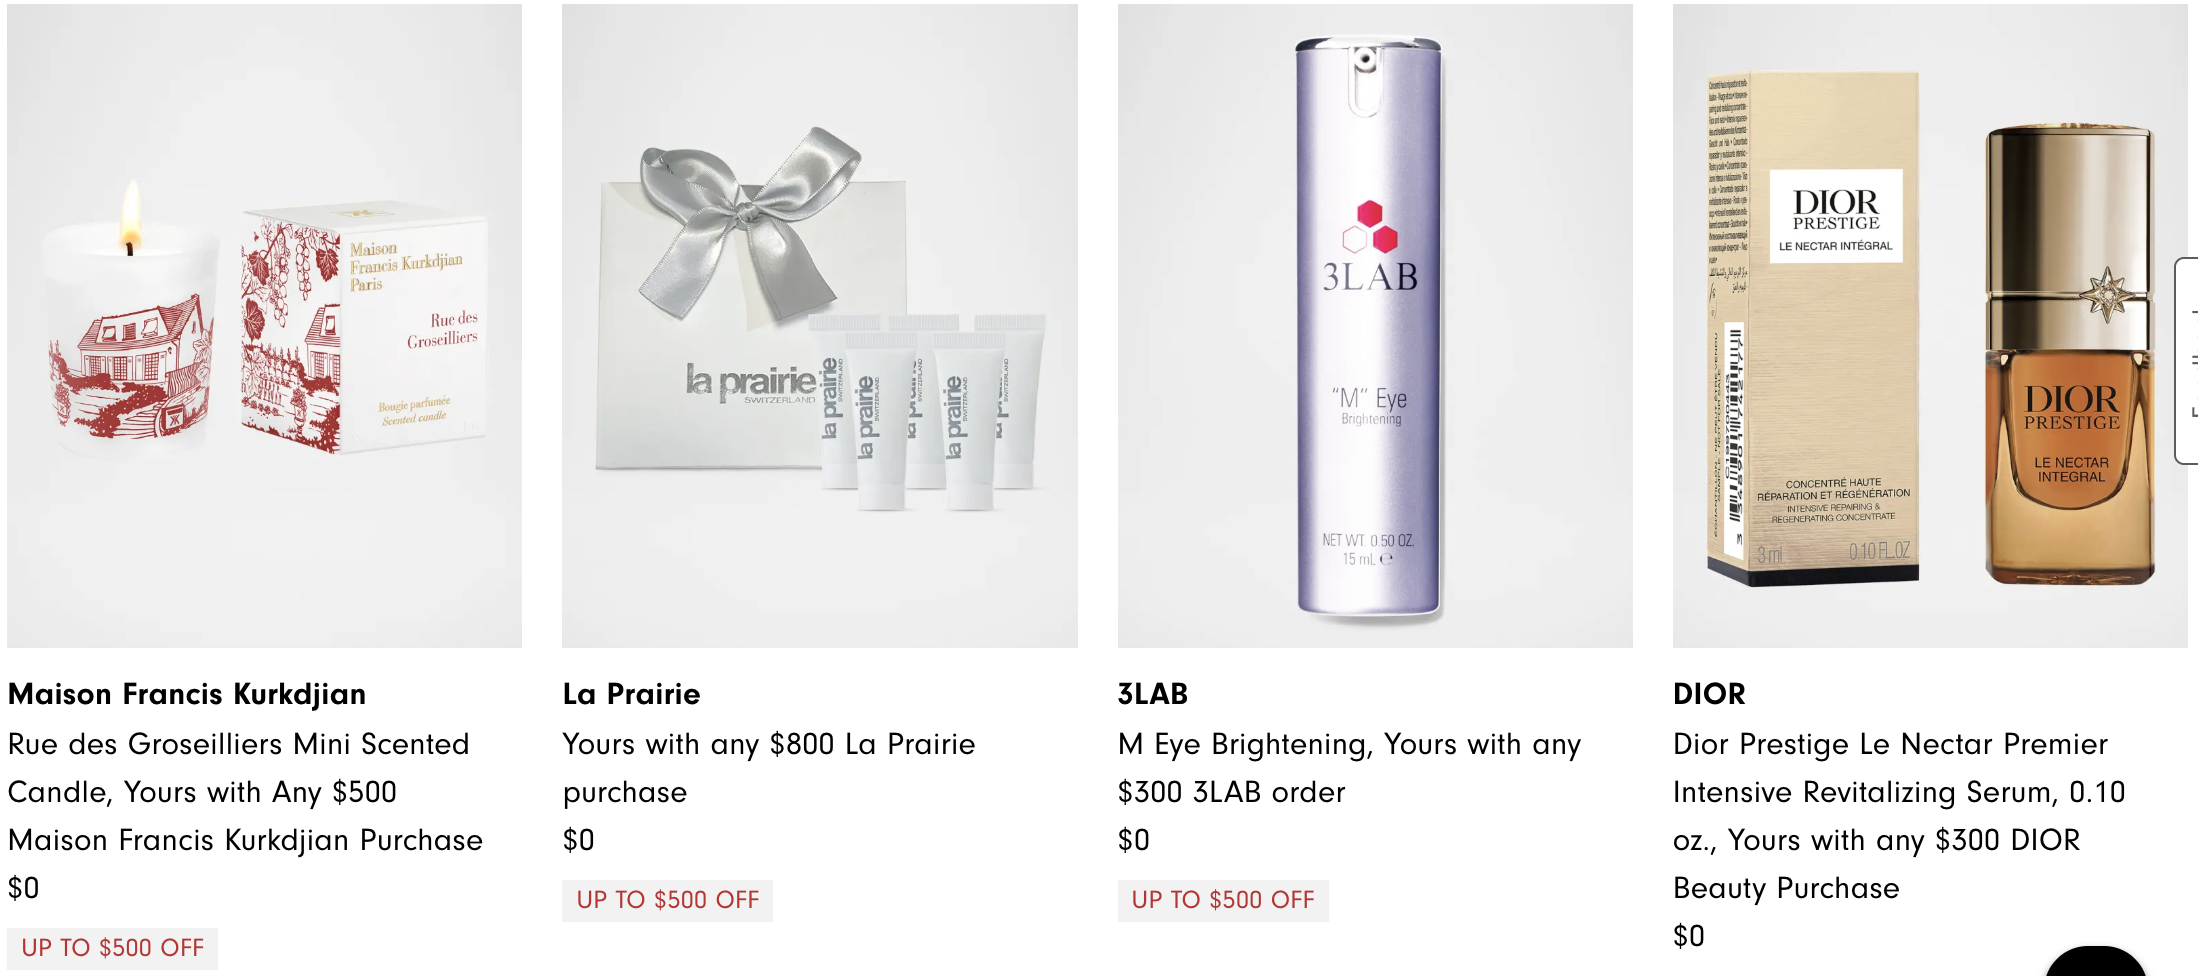Open Dior Prestige Le Nectar Premier serum title
2198x976 pixels.
pos(1898,816)
